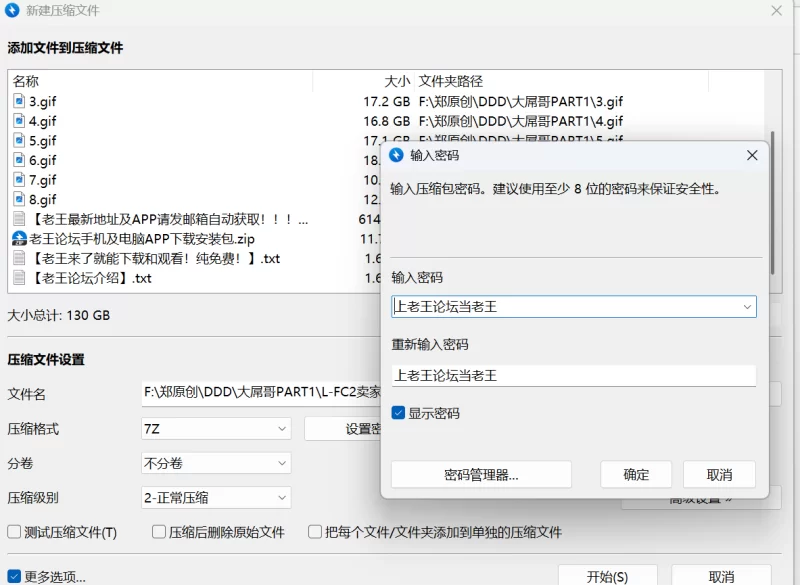Expand the 输入密码 history dropdown arrow

(747, 307)
